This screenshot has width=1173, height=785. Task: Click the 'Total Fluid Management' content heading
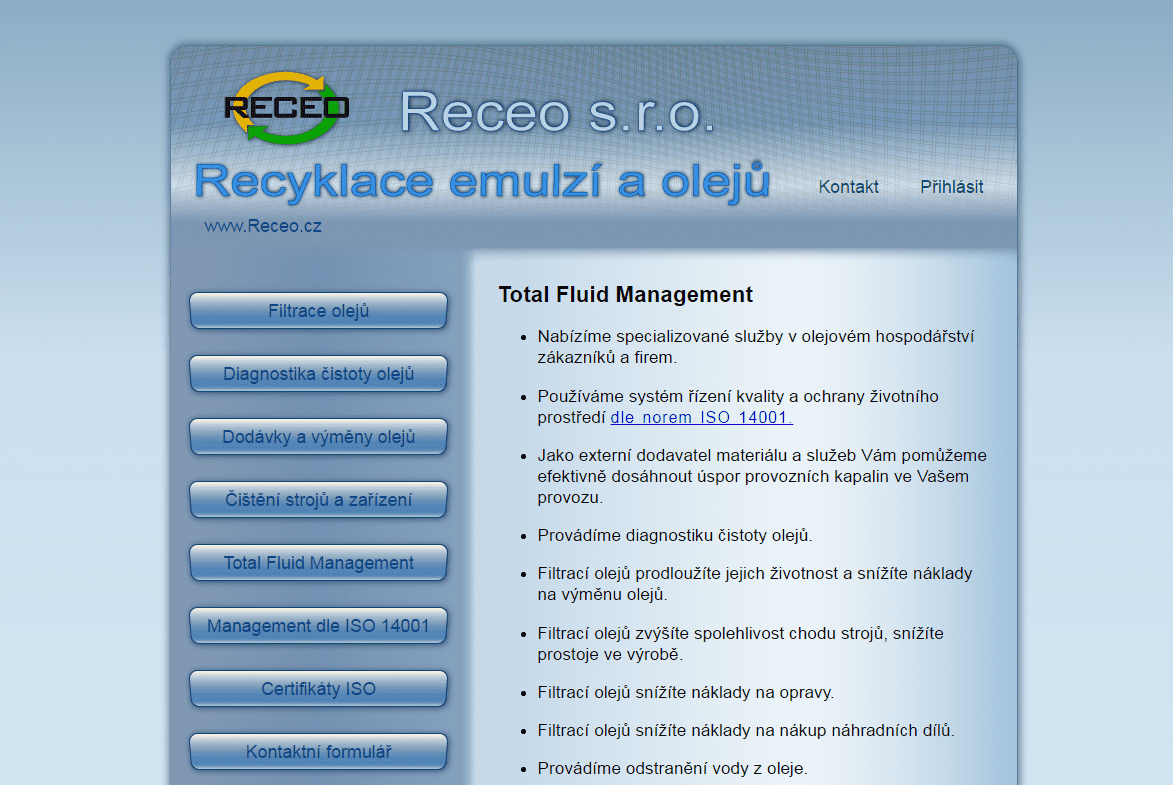coord(625,295)
